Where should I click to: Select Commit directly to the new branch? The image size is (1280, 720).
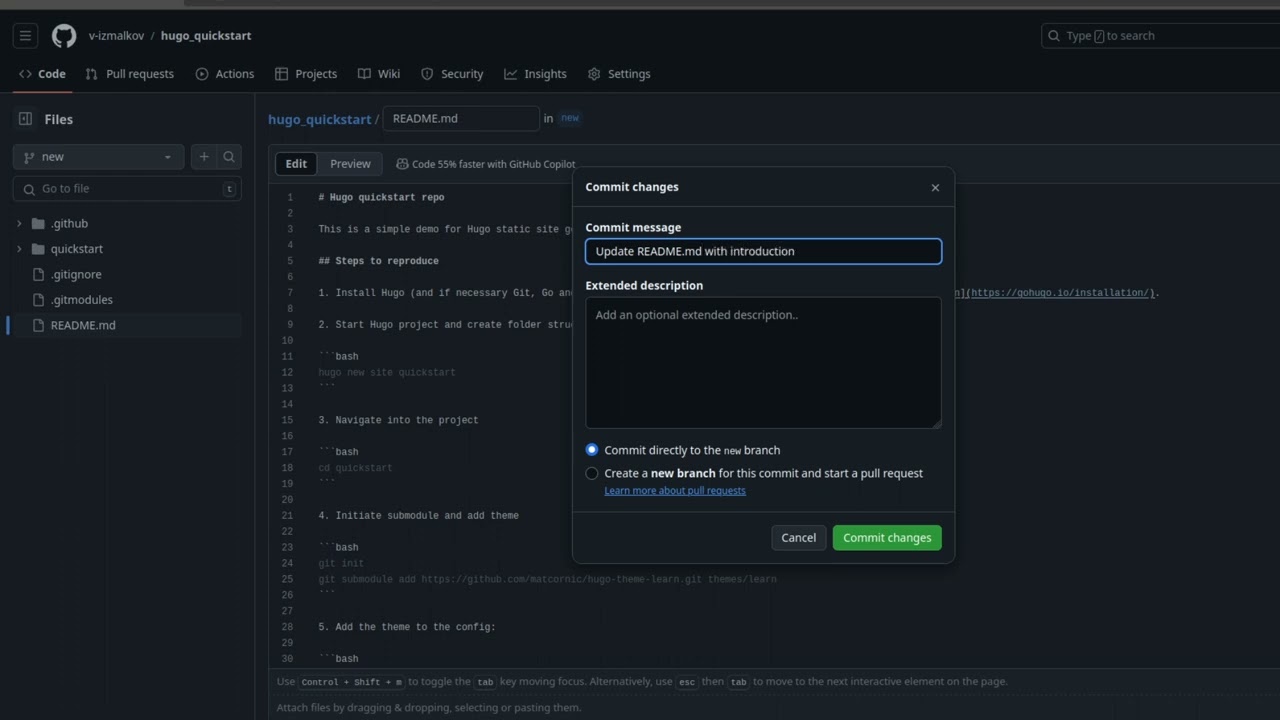pos(592,450)
